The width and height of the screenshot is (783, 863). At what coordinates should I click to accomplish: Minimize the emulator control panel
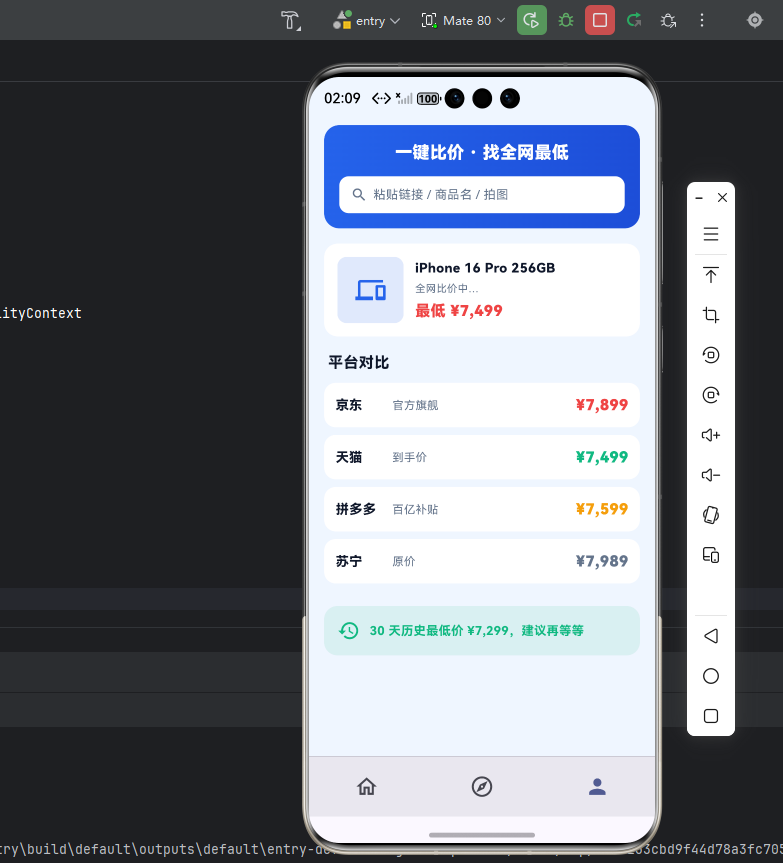click(699, 198)
